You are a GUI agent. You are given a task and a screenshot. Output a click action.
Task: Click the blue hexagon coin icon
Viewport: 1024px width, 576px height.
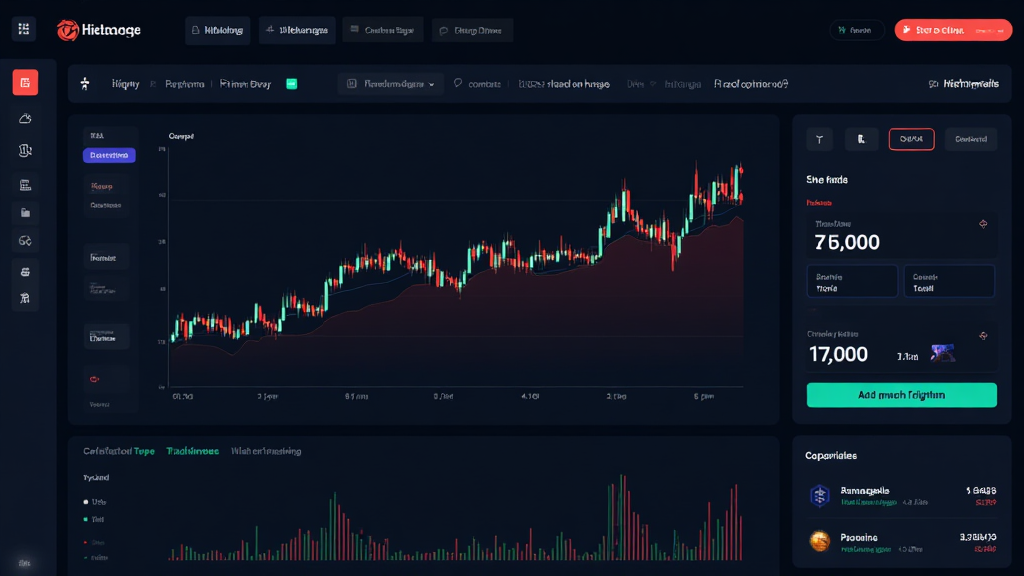click(x=819, y=495)
